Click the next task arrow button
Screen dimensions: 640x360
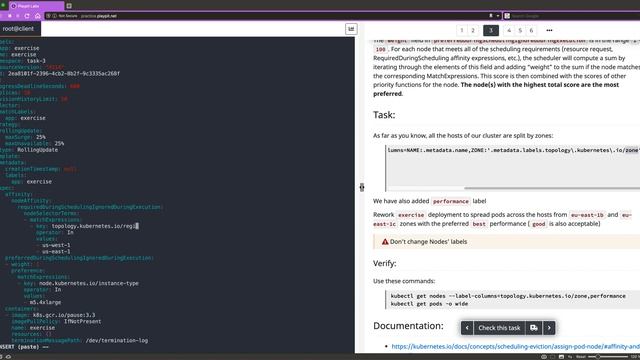click(x=549, y=328)
